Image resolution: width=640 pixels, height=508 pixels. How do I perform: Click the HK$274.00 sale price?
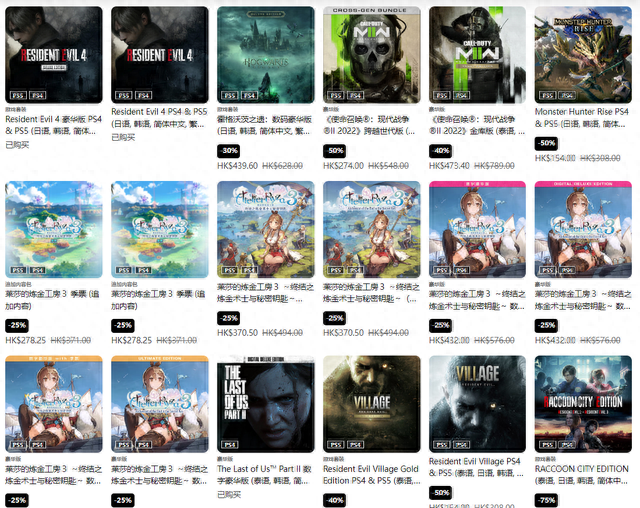pos(343,166)
